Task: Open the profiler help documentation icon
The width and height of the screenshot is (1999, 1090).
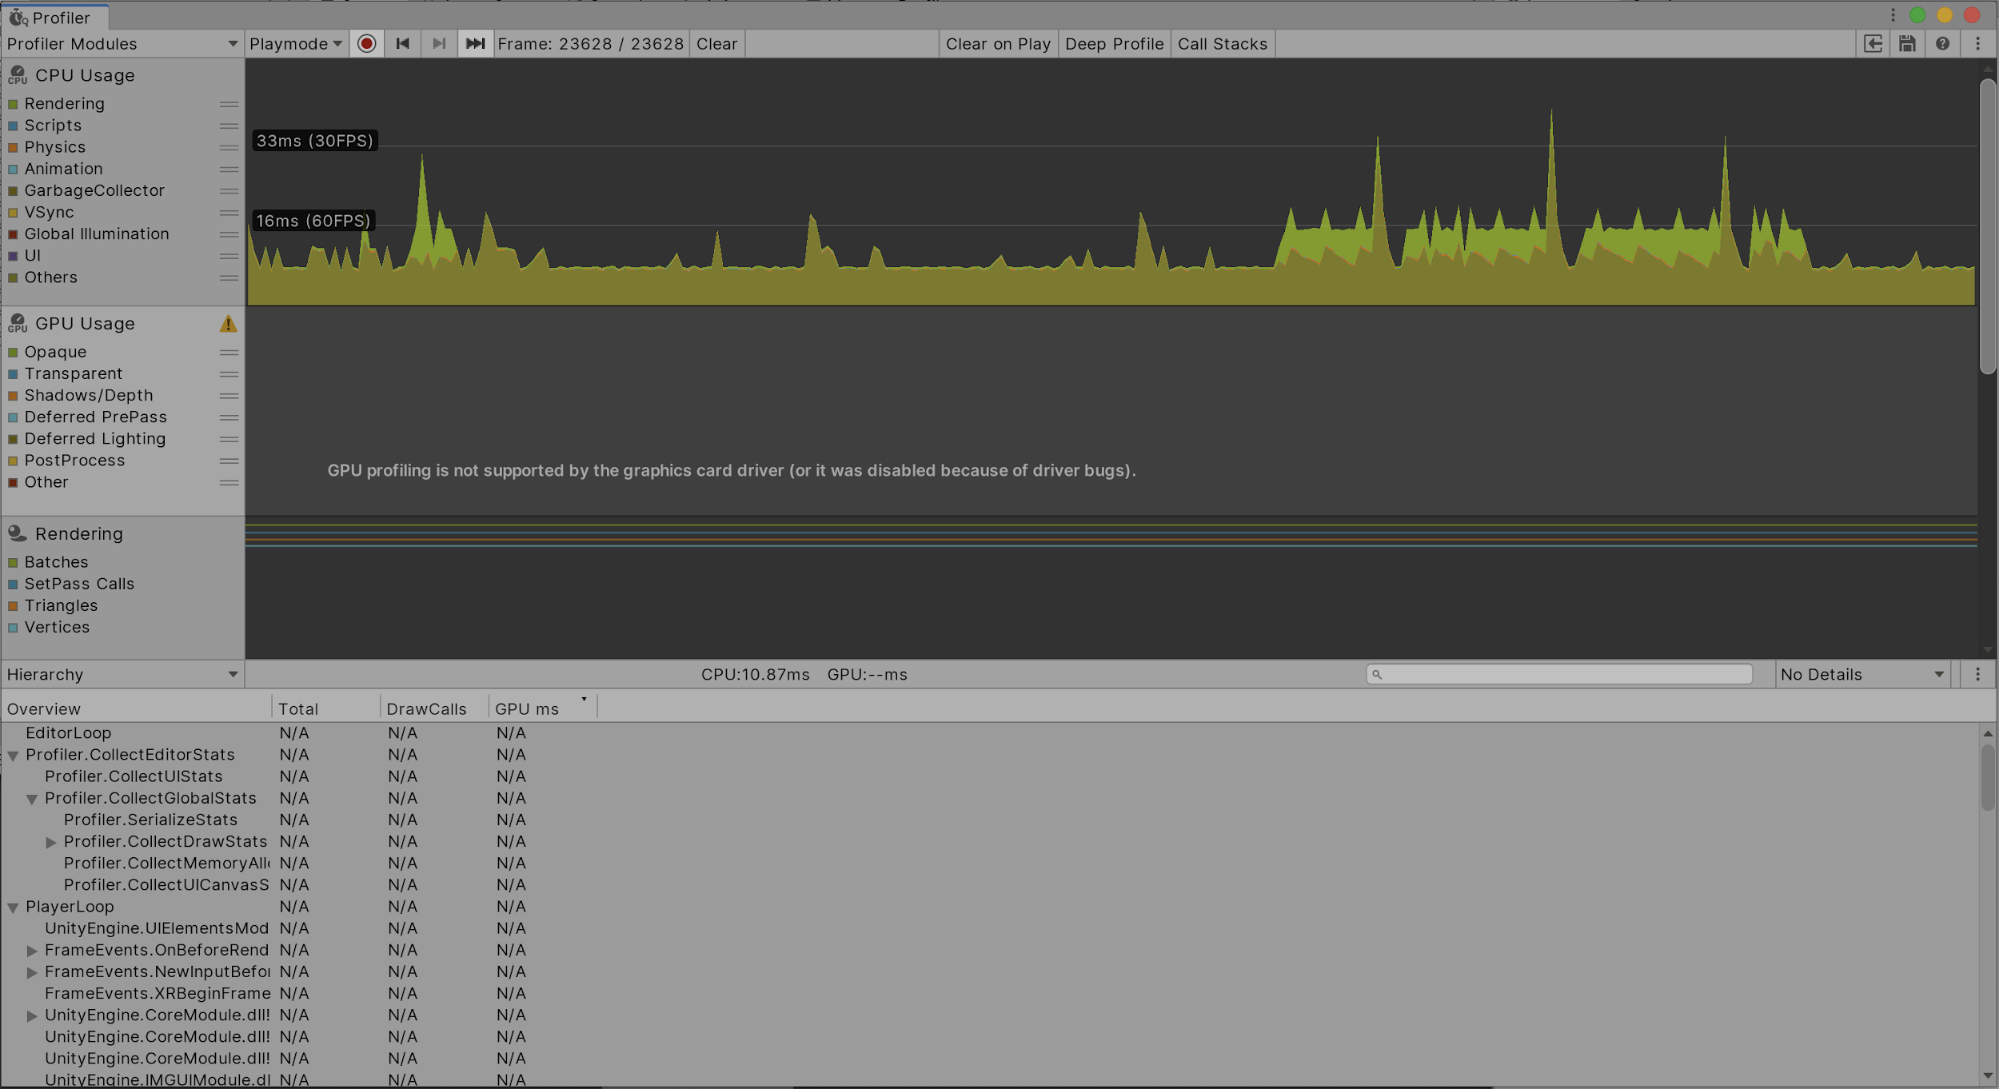Action: [x=1942, y=44]
